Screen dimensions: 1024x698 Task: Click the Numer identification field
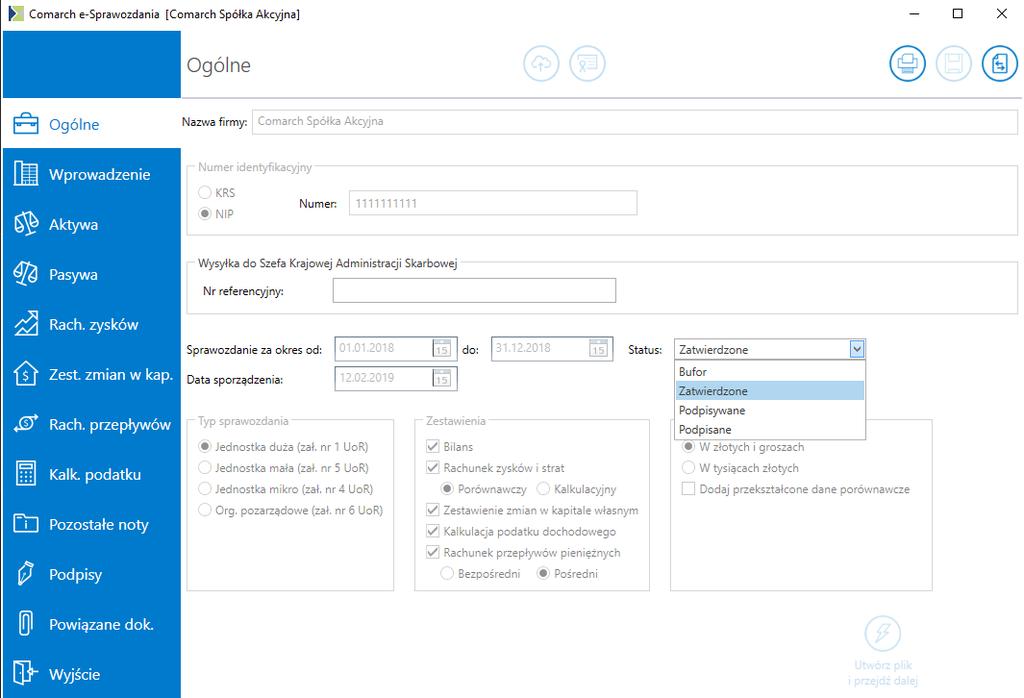493,203
